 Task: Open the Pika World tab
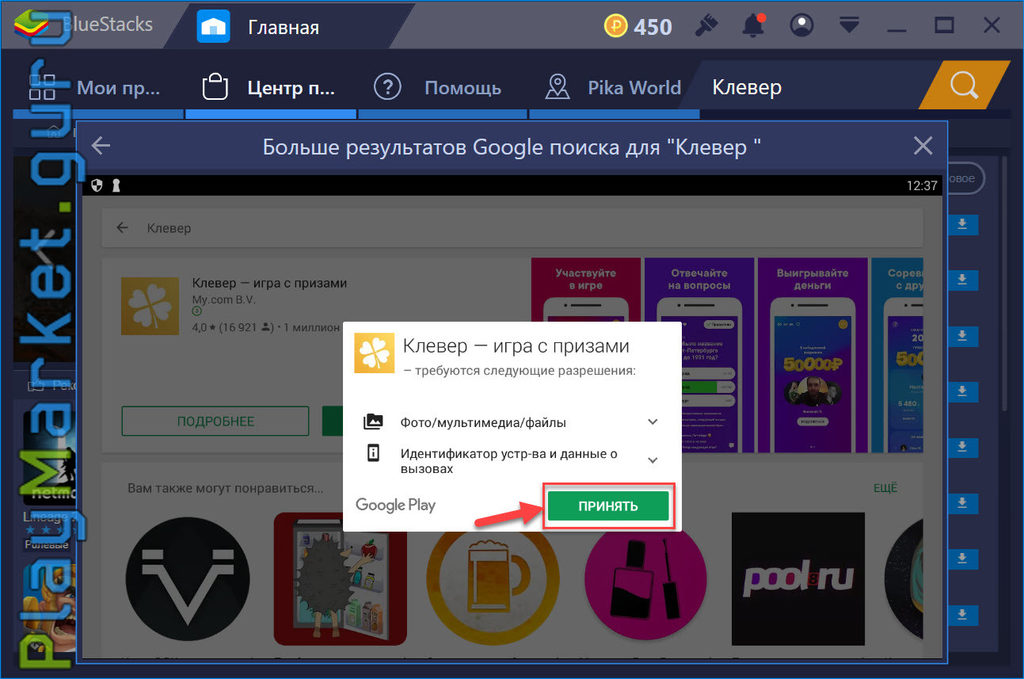point(614,87)
